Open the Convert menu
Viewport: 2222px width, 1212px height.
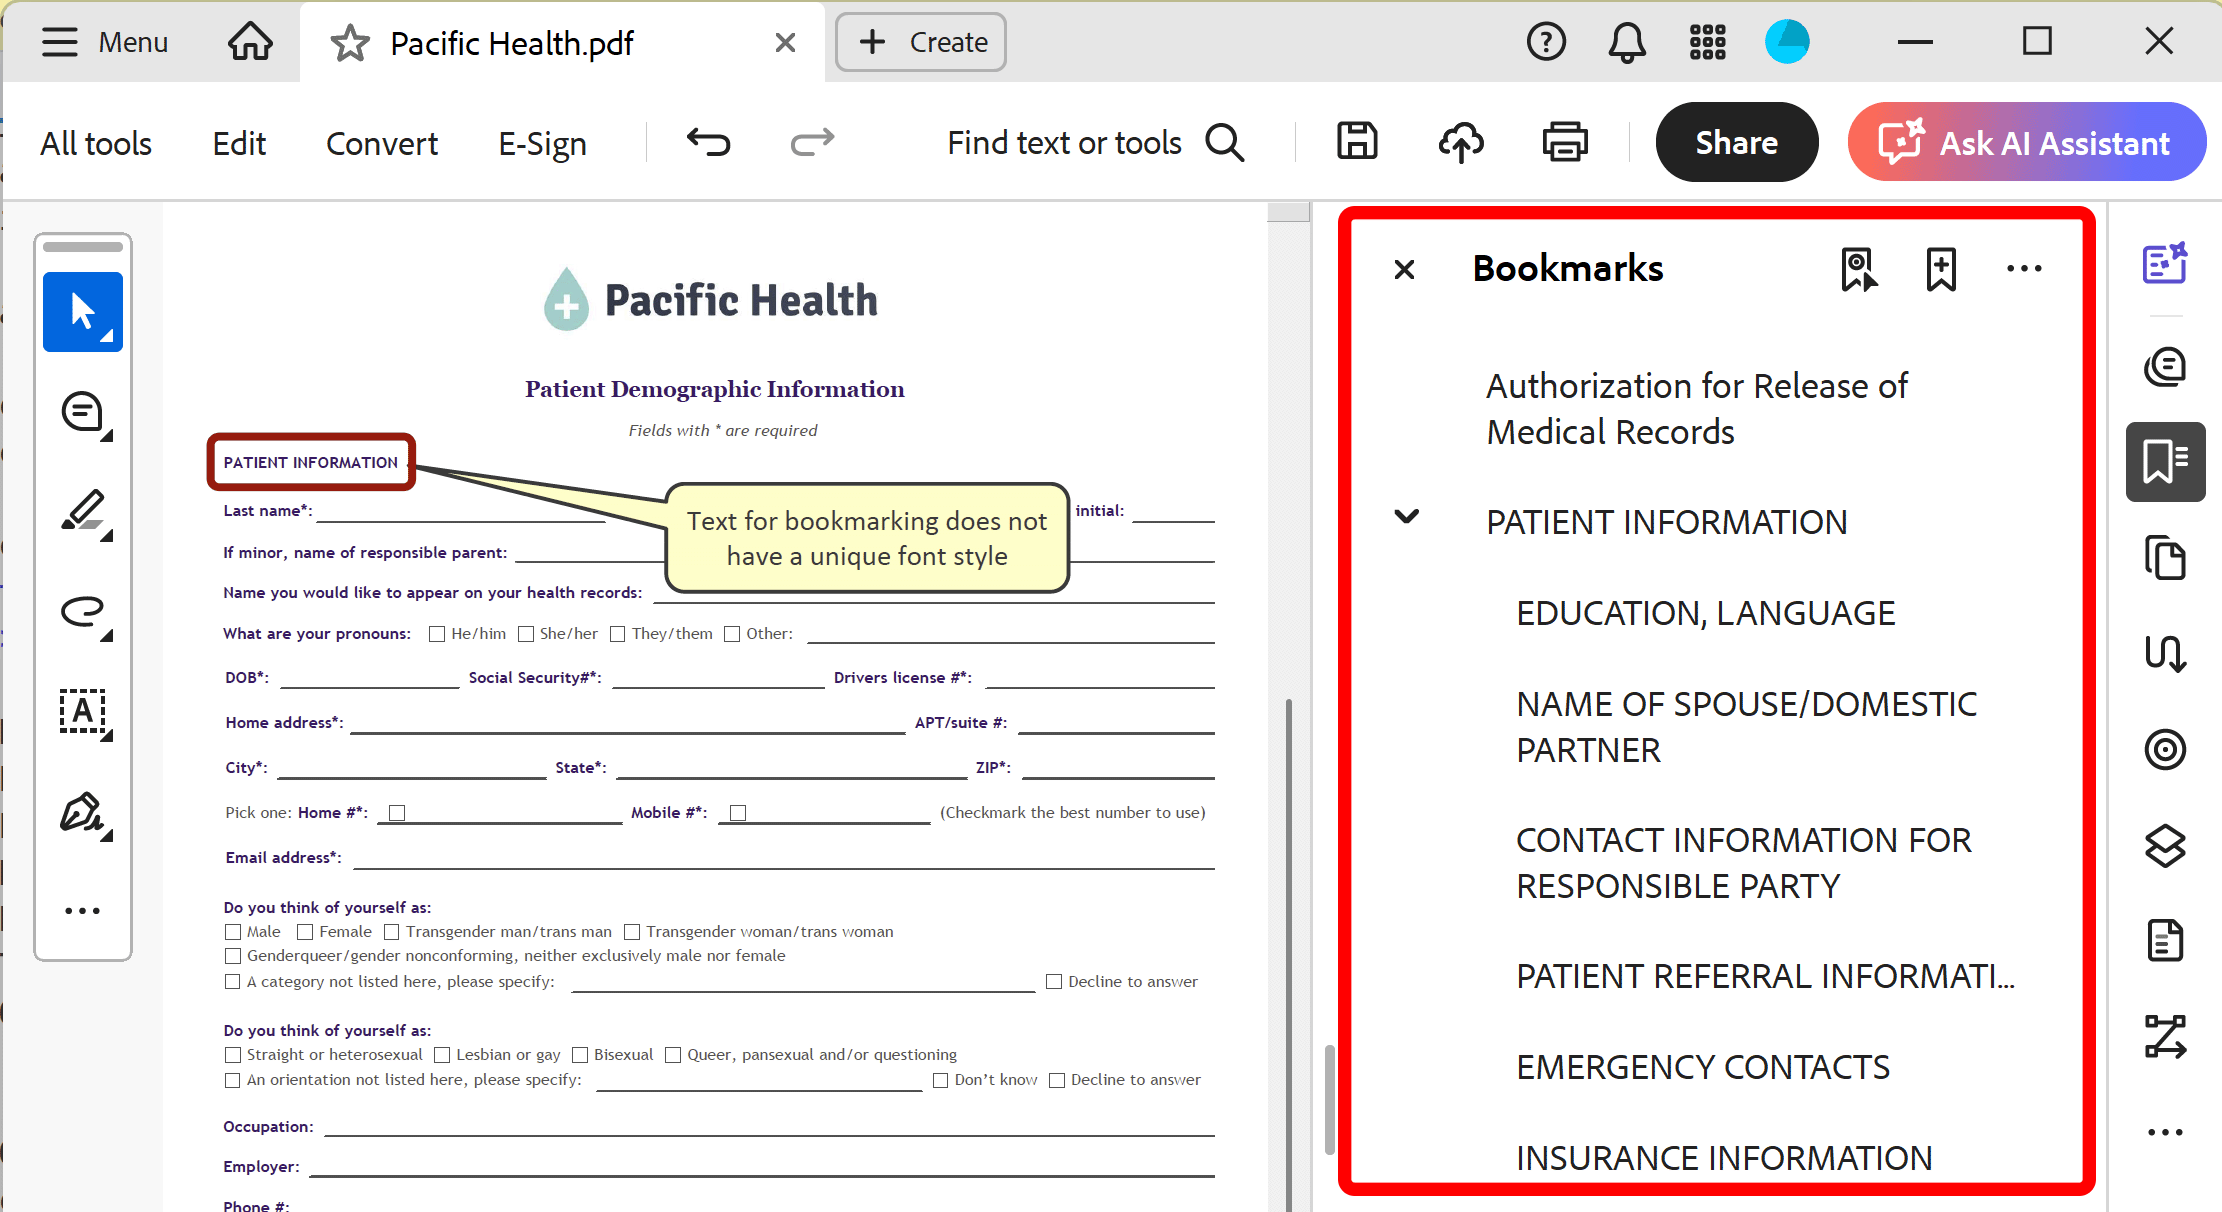point(382,143)
